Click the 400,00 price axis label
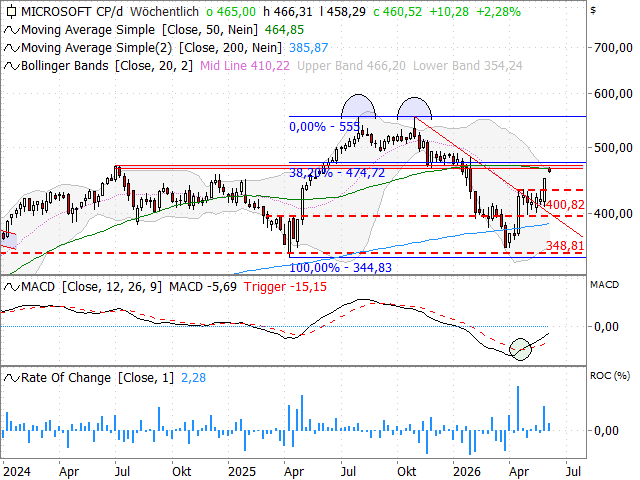The image size is (640, 480). [613, 213]
